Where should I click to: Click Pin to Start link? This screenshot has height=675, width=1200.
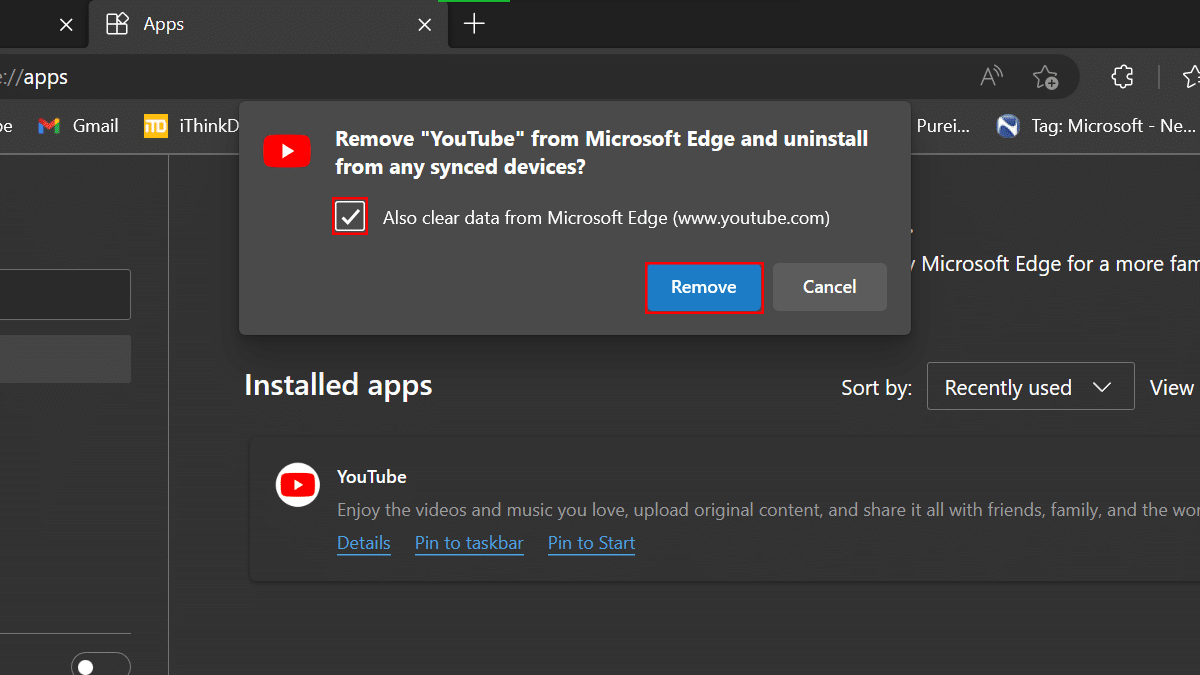coord(591,543)
